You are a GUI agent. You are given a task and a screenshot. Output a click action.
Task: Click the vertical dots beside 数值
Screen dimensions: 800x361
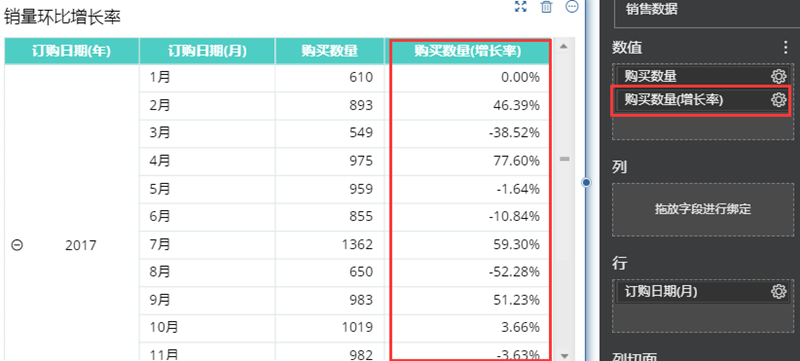(786, 48)
